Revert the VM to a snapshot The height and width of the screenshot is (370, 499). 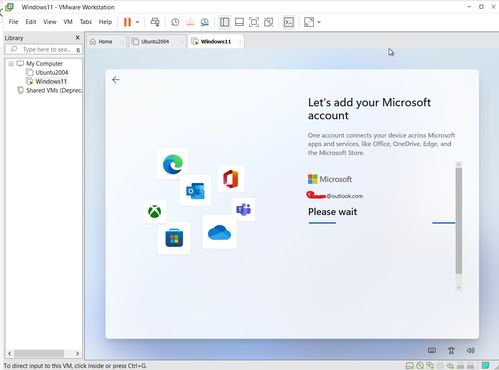(x=190, y=22)
